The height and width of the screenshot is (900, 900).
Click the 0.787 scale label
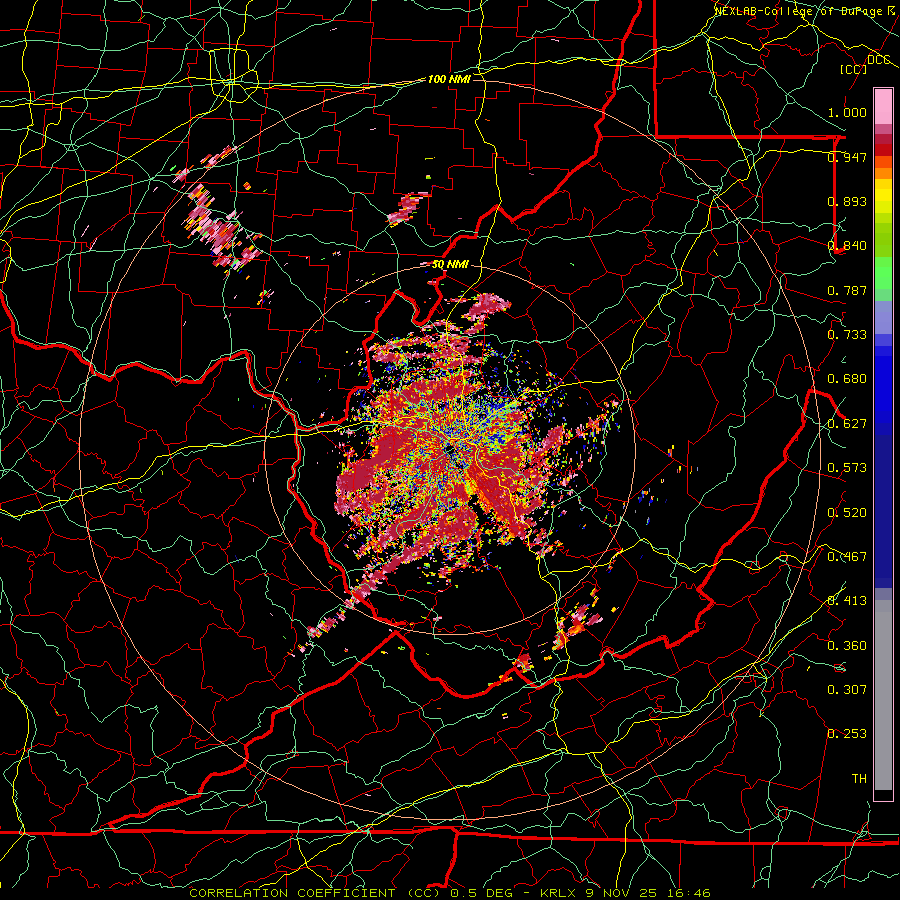(x=847, y=290)
